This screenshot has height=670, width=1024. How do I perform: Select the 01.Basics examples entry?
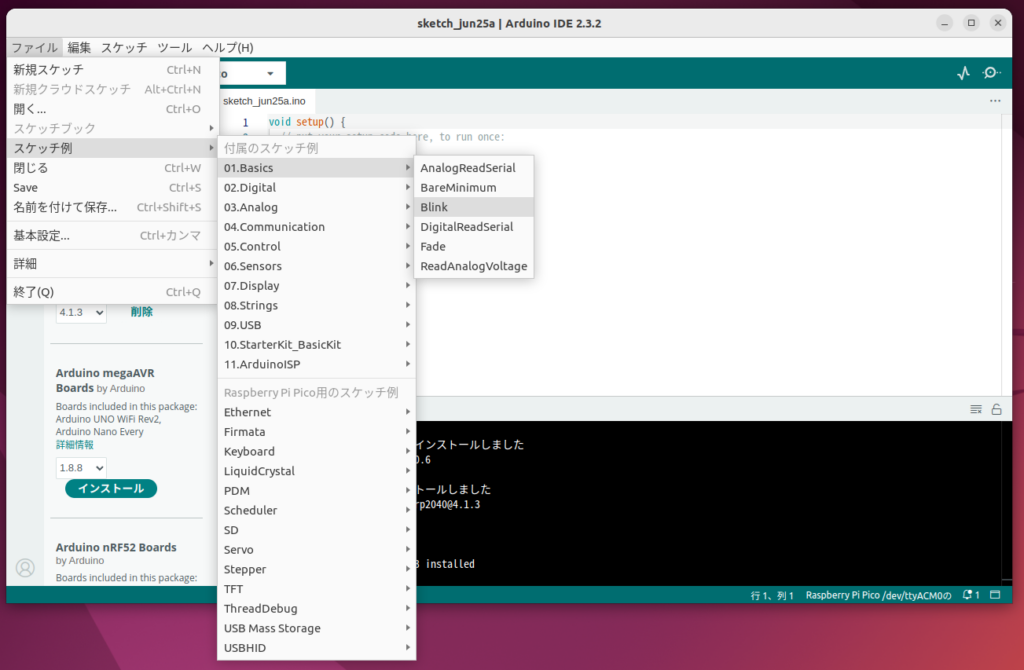[x=317, y=168]
